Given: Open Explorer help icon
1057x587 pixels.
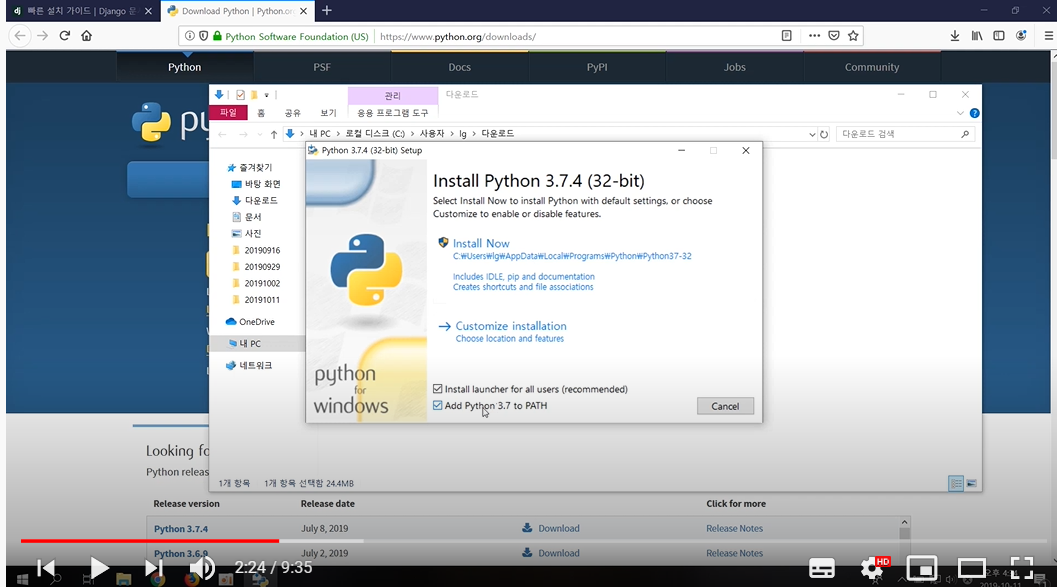Looking at the screenshot, I should click(x=974, y=113).
